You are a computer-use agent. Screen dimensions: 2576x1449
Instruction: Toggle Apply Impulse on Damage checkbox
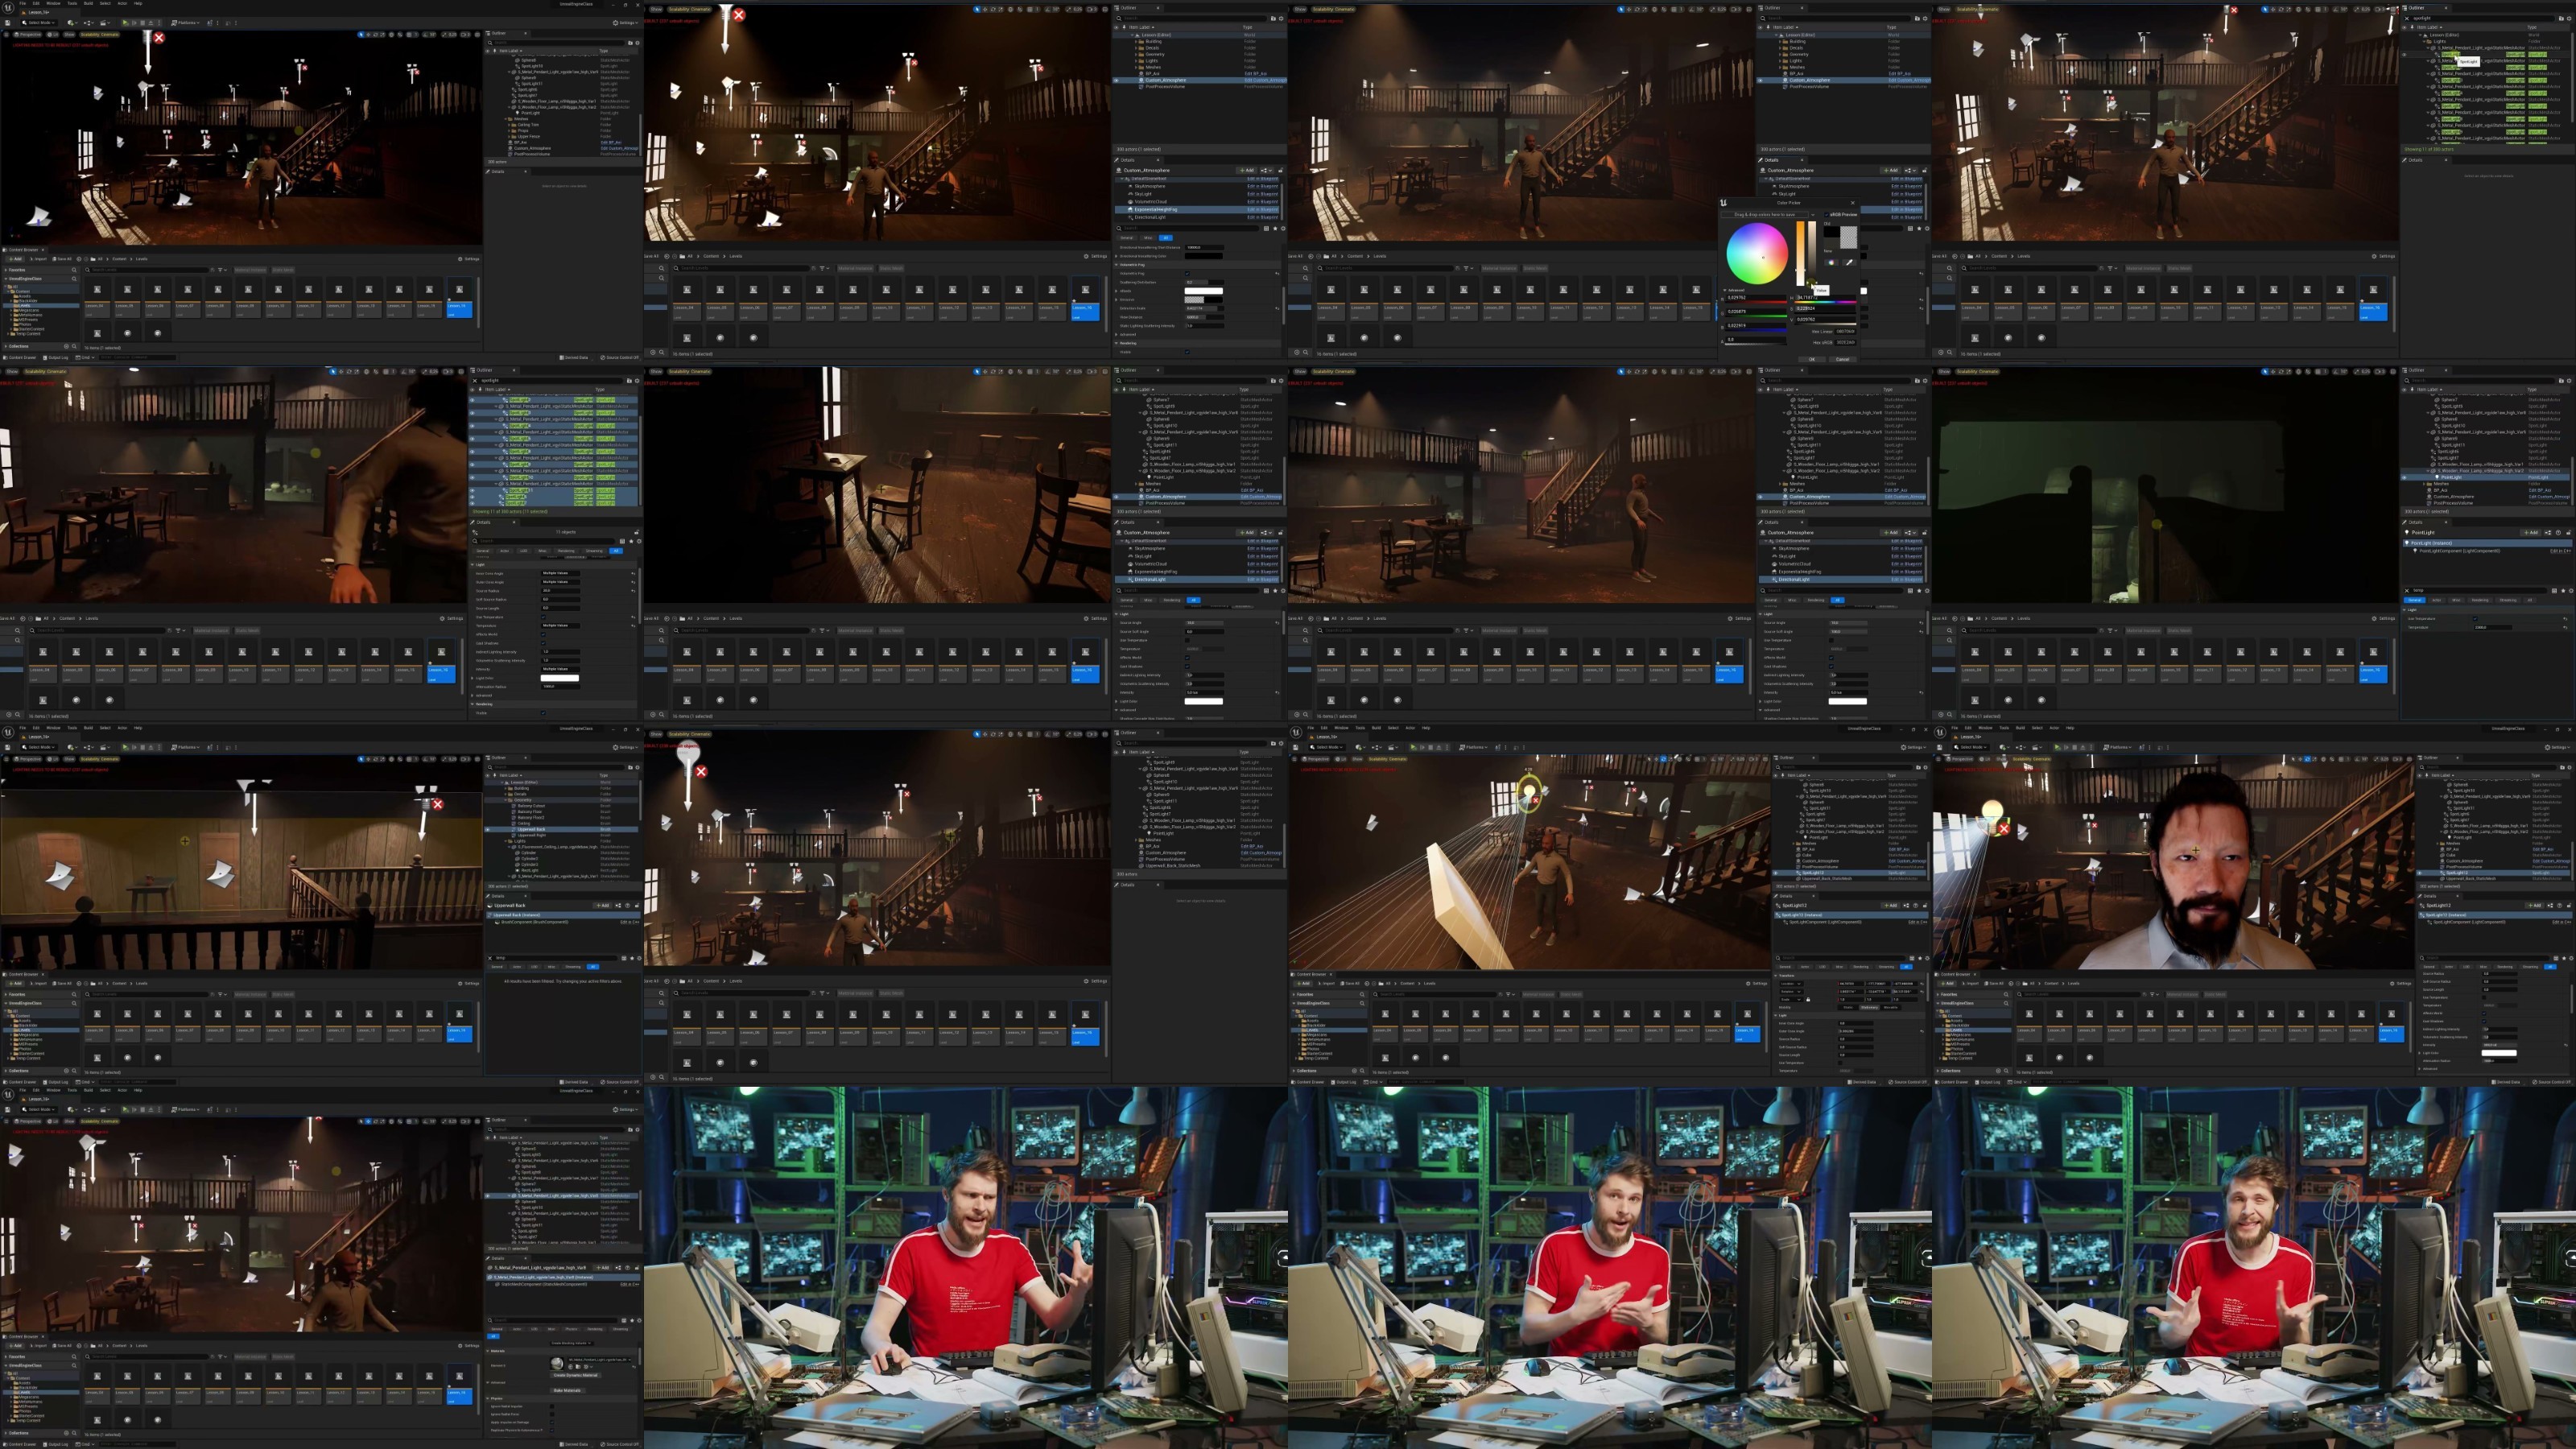(552, 1423)
